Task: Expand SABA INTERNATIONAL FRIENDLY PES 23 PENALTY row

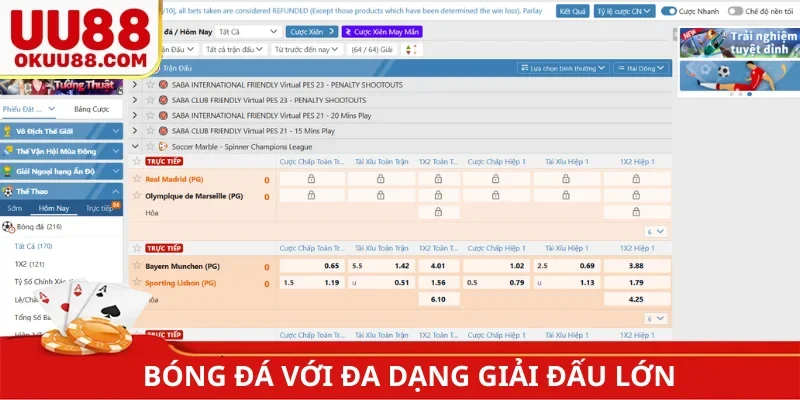Action: 135,85
